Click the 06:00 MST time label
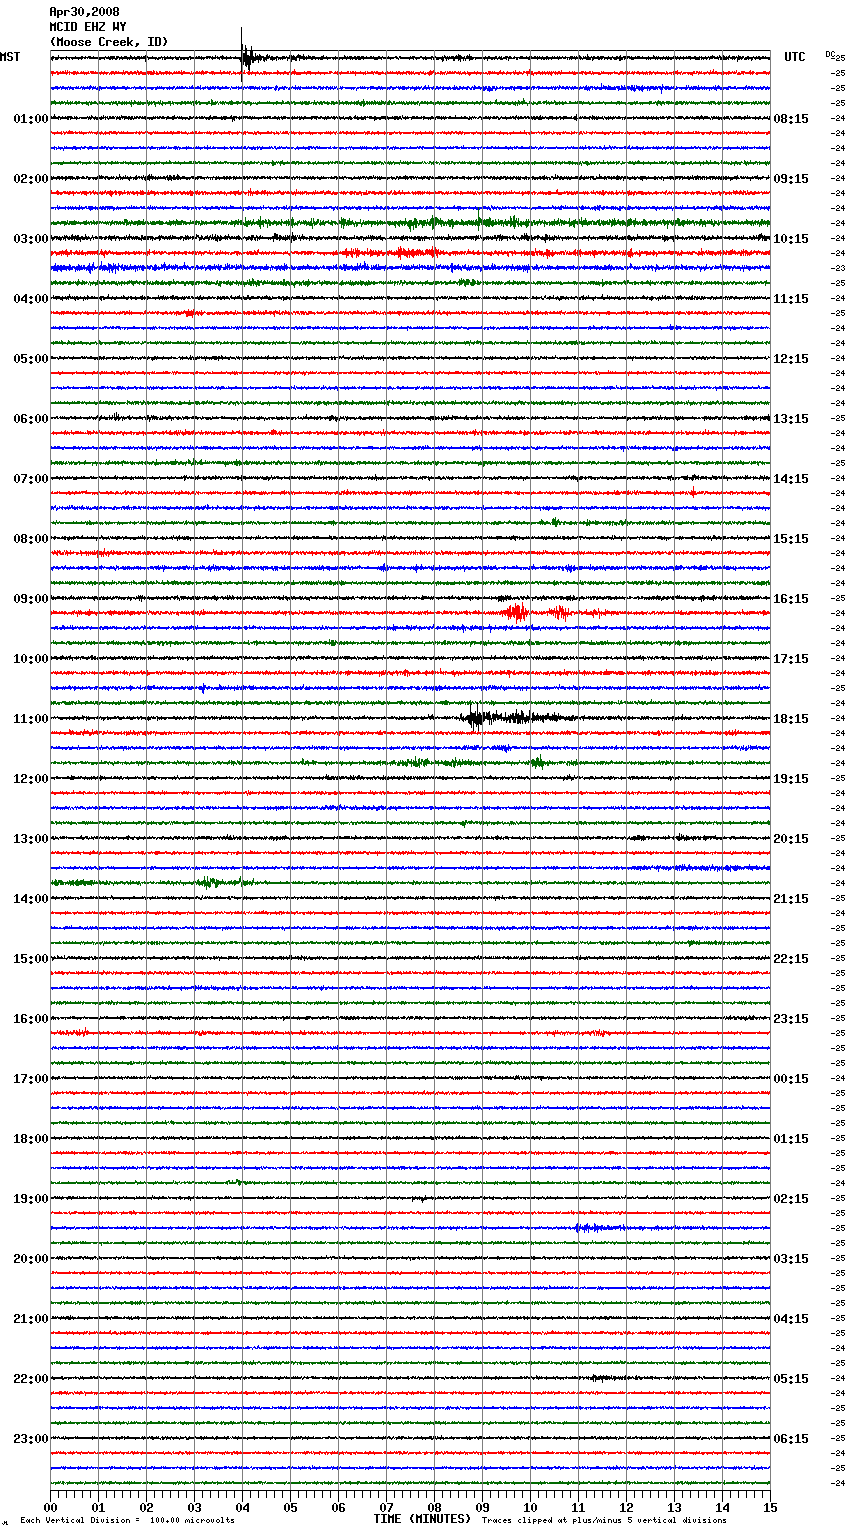850x1534 pixels. pos(31,419)
